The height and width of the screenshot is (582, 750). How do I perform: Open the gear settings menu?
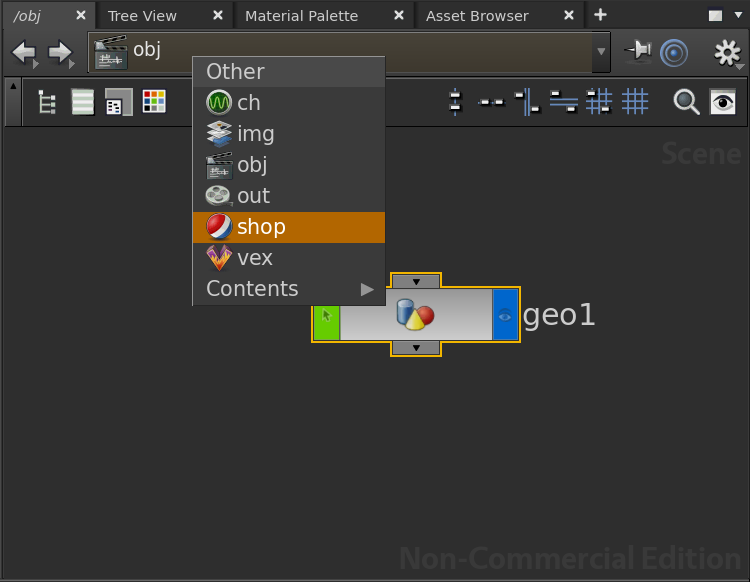727,53
